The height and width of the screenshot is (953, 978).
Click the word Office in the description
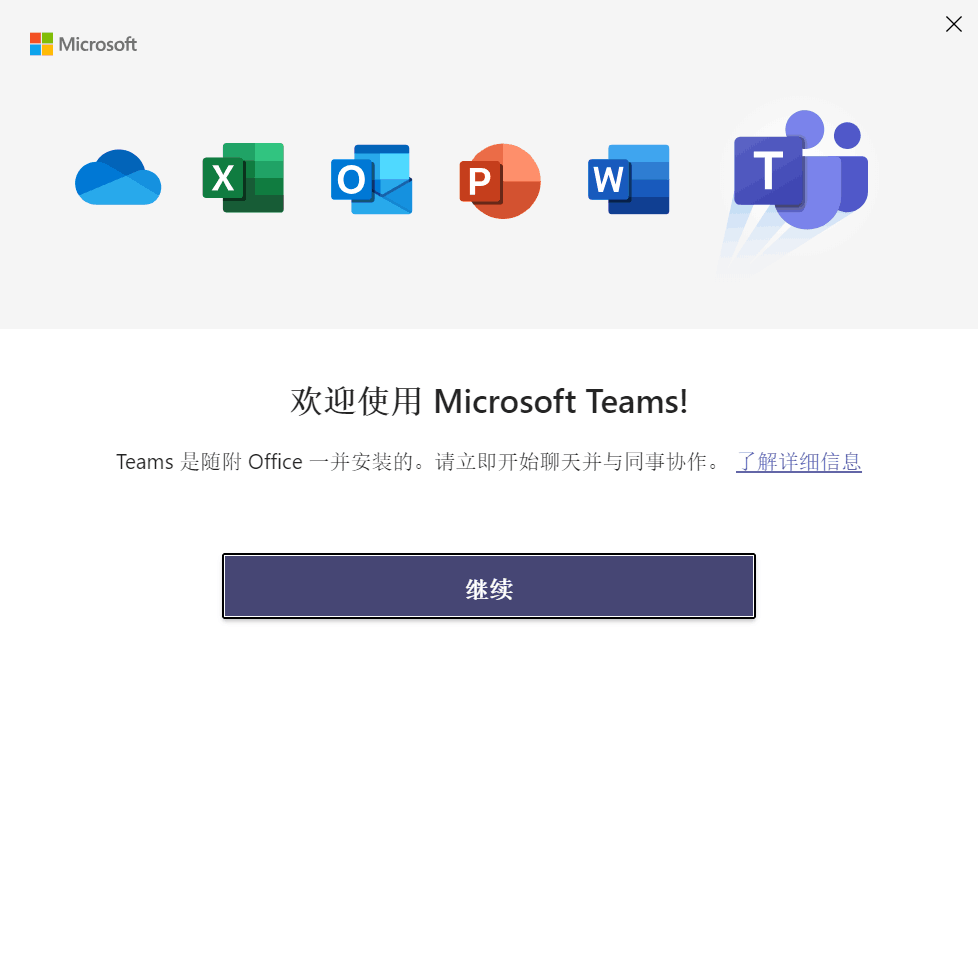275,462
